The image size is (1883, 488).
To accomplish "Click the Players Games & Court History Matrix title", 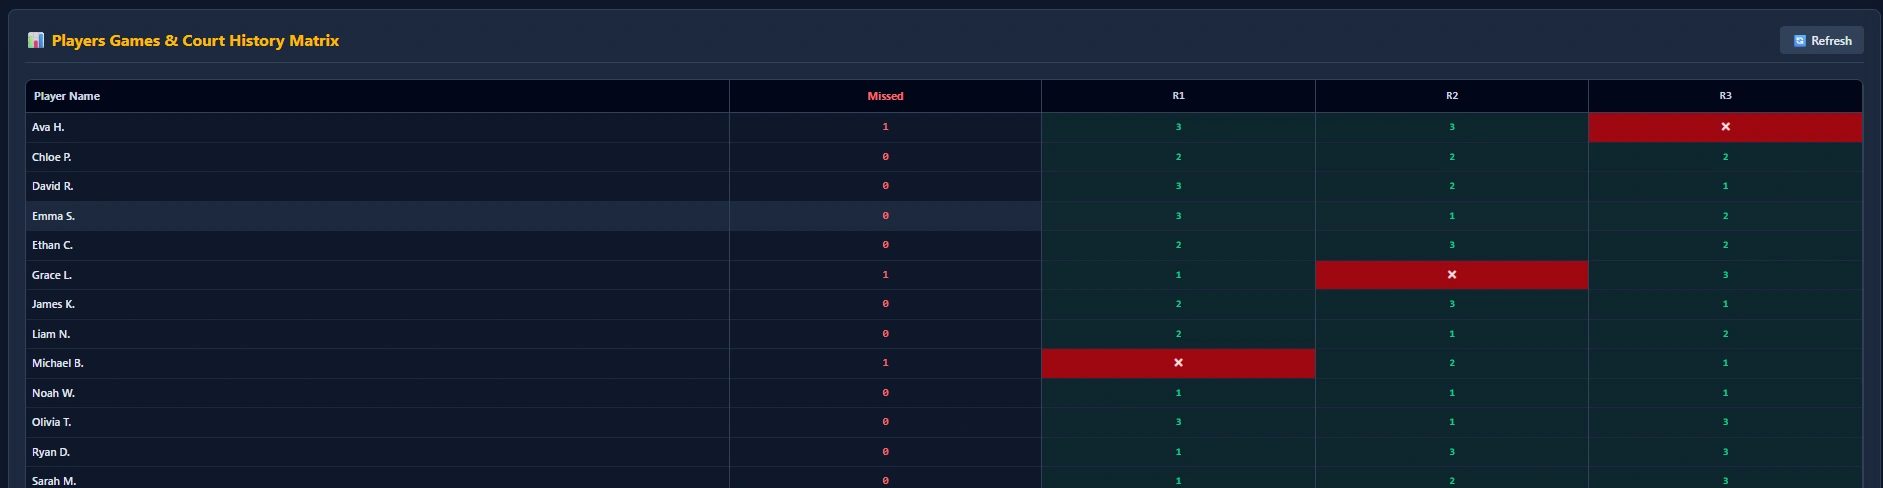I will (195, 40).
